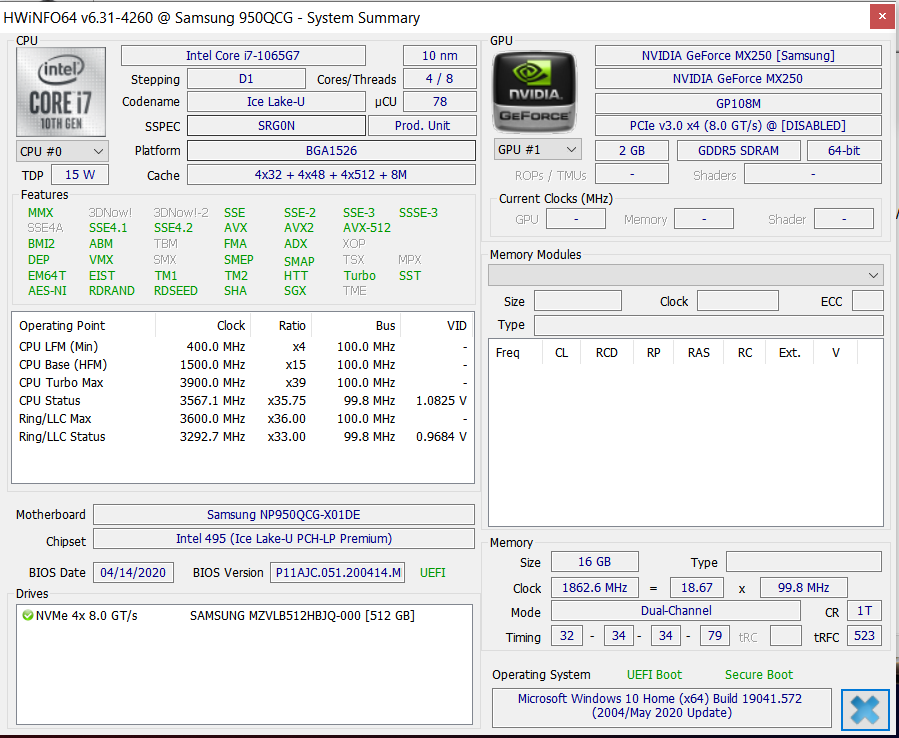Click the Intel 495 chipset field
This screenshot has height=738, width=899.
284,538
